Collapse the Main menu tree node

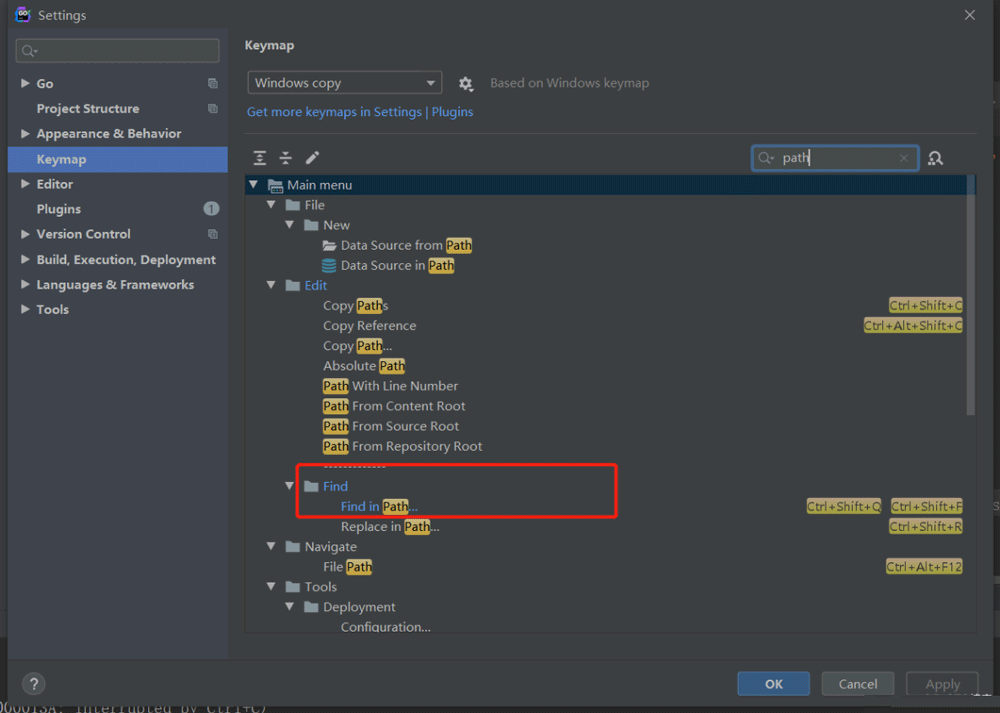click(x=254, y=185)
